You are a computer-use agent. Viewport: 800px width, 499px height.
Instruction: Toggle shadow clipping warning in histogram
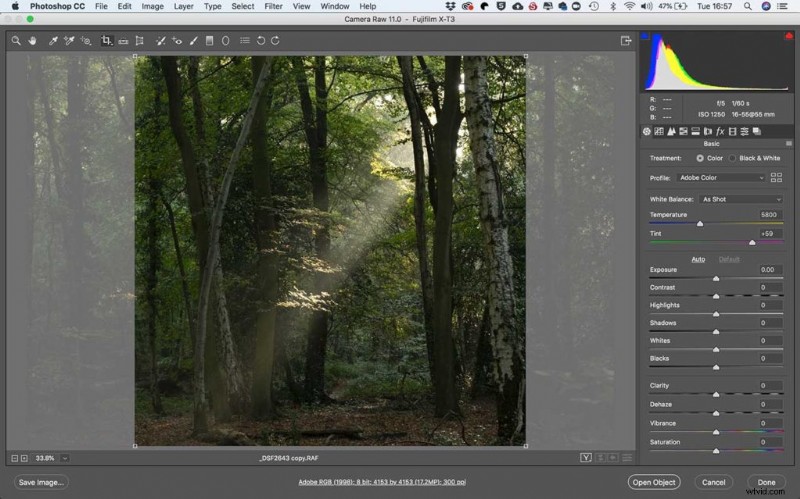(645, 36)
